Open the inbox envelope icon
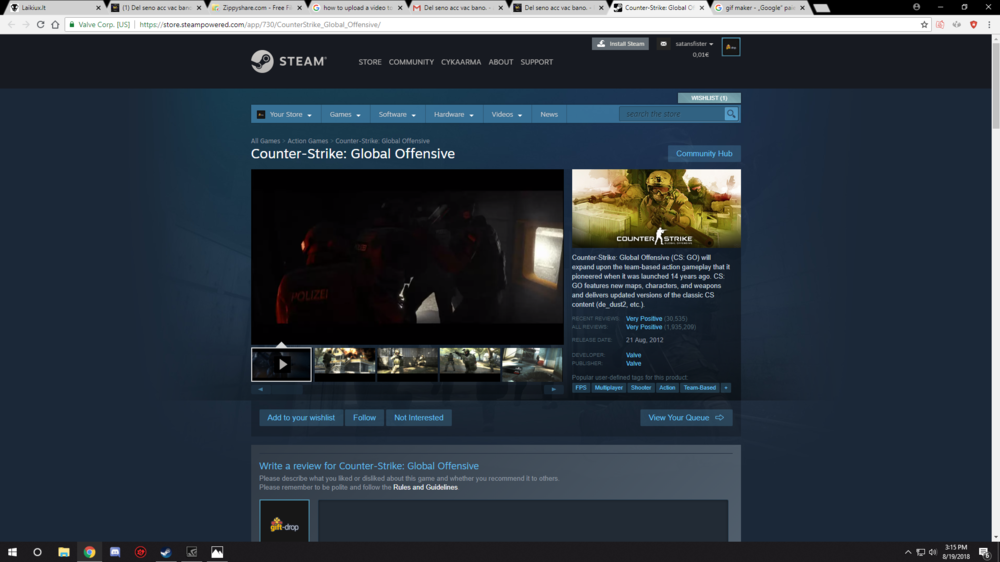Viewport: 1000px width, 562px height. pos(663,43)
